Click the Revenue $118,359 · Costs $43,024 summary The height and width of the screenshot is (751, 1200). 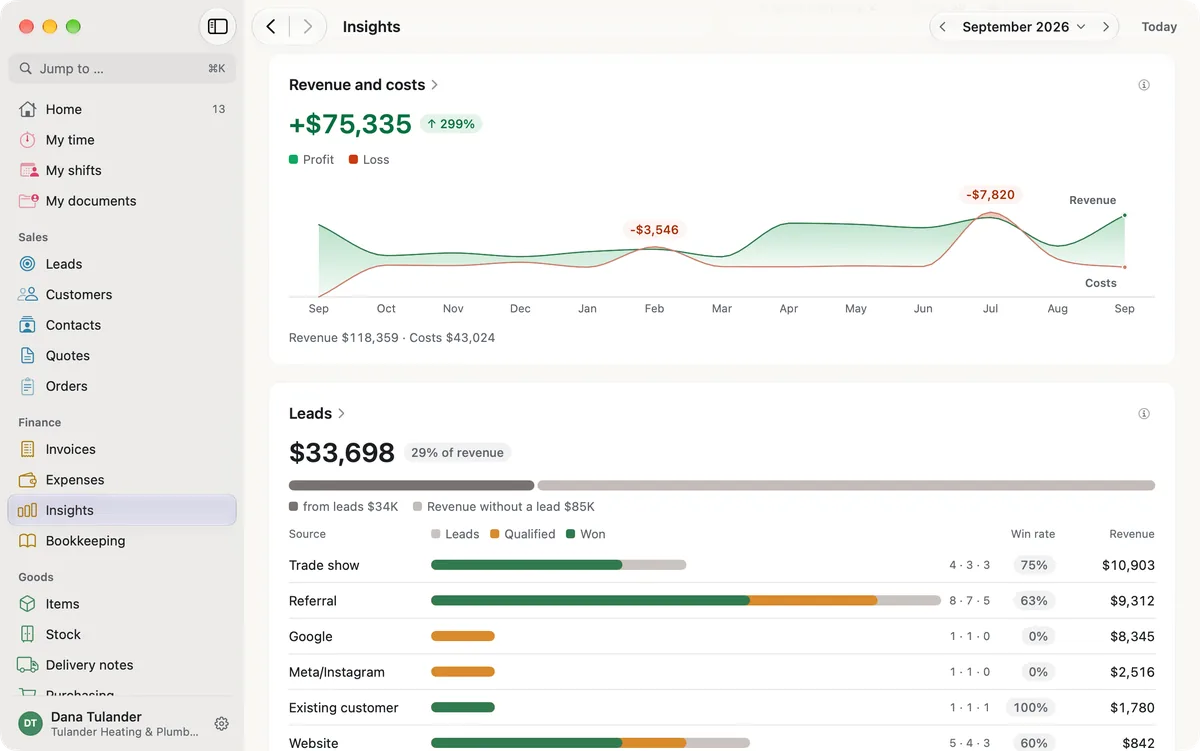coord(392,338)
